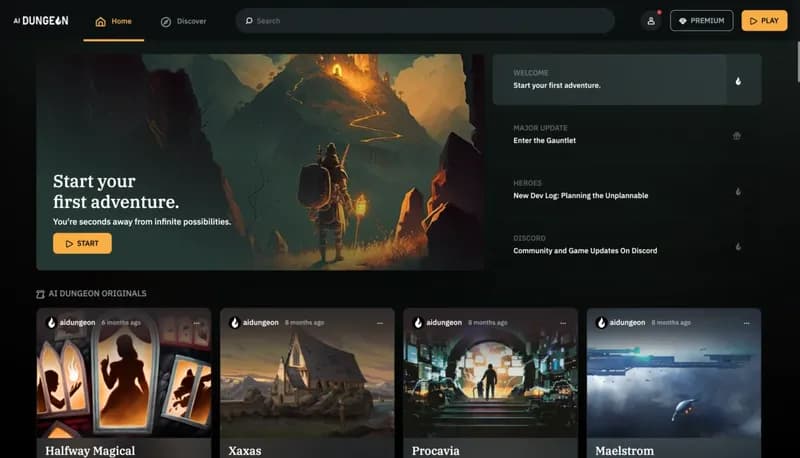800x458 pixels.
Task: Click the Procavia title text
Action: pos(436,451)
